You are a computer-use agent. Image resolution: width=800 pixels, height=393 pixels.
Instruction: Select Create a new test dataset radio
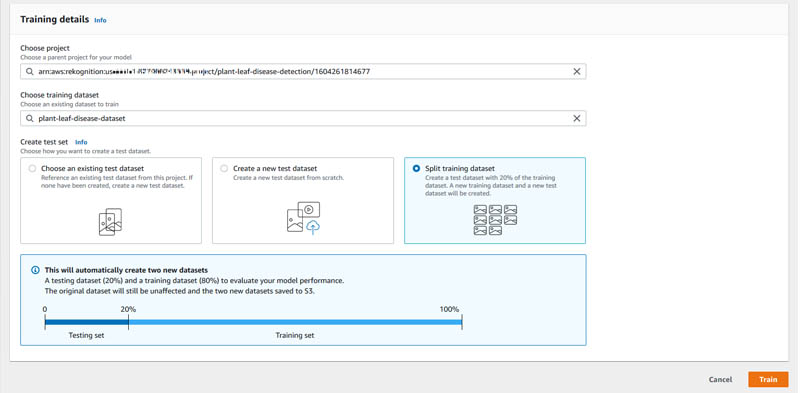[224, 168]
